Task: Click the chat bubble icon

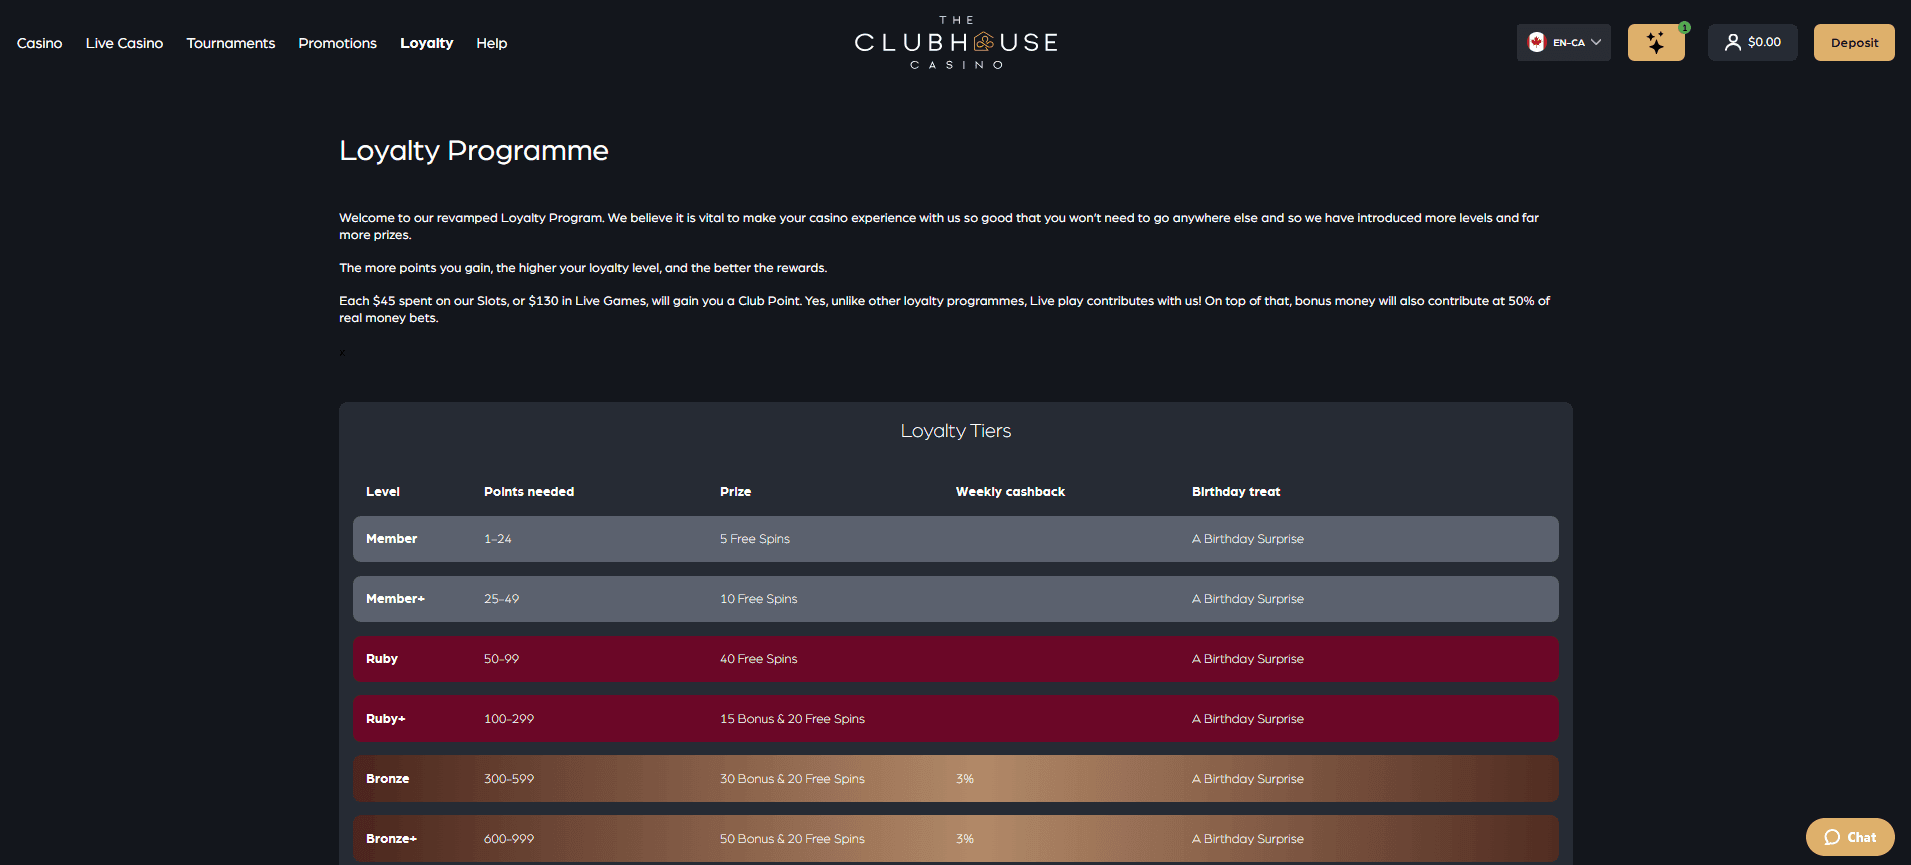Action: (1832, 837)
